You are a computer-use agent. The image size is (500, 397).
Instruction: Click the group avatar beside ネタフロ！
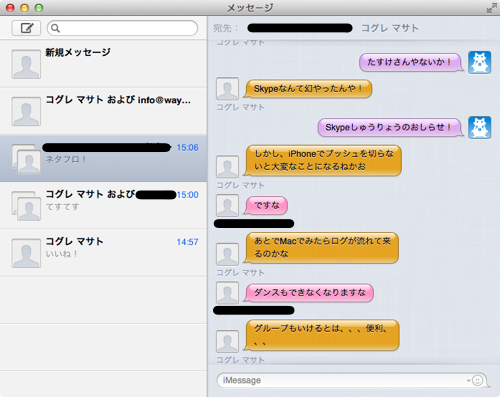click(26, 159)
